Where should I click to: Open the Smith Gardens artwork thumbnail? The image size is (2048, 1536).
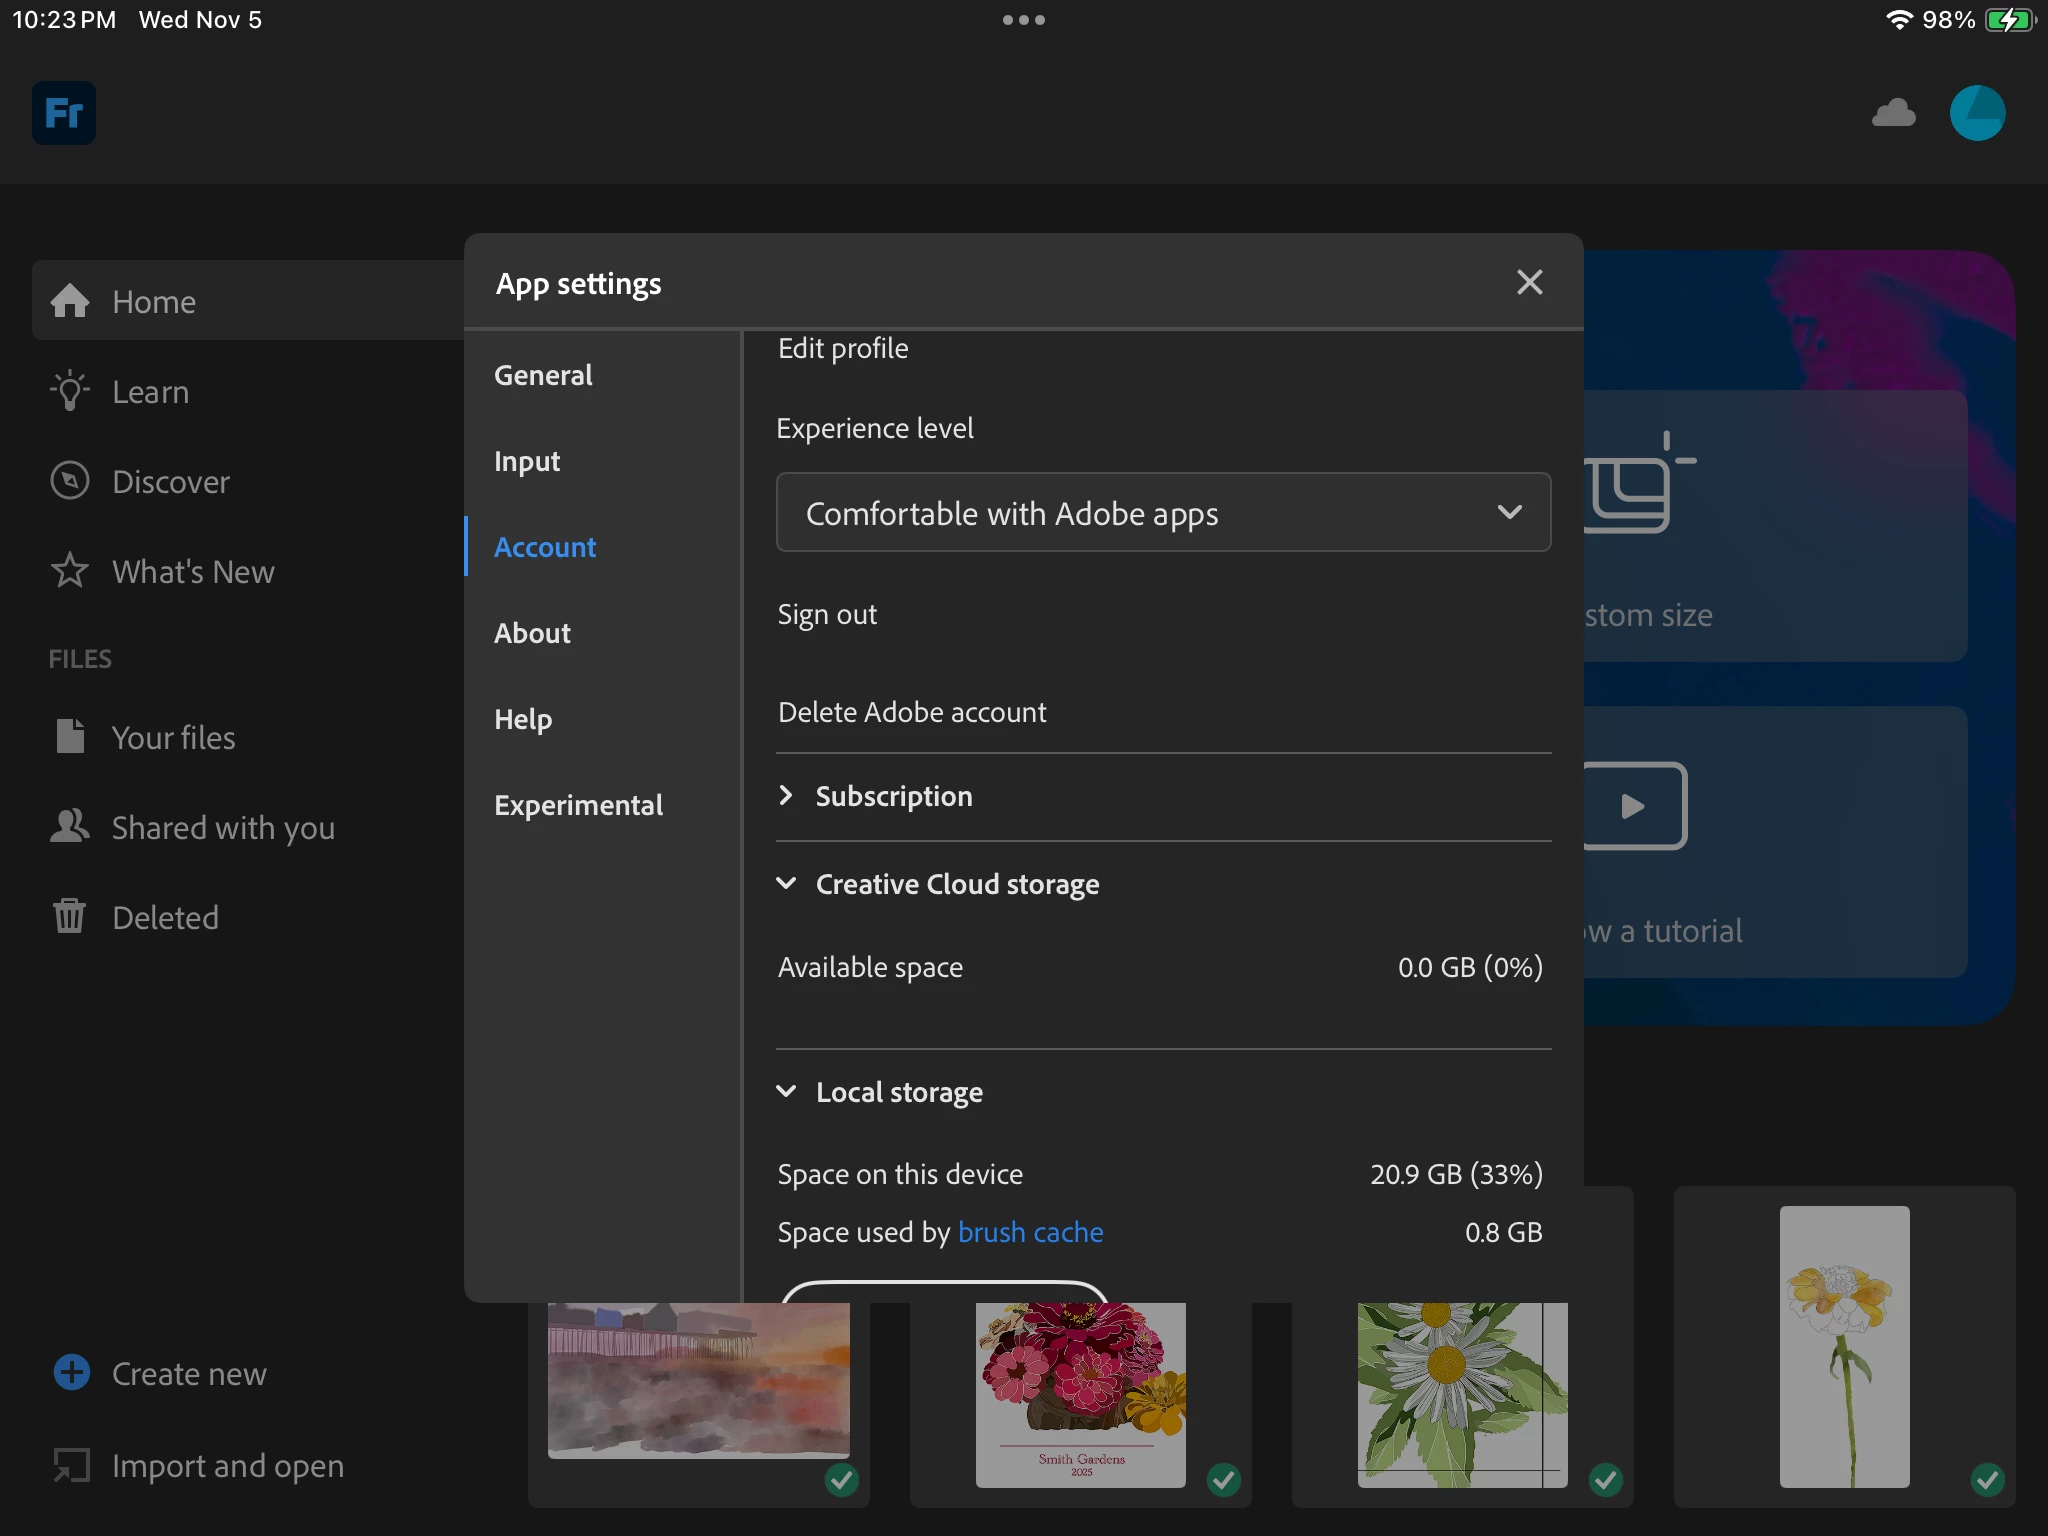(1080, 1394)
